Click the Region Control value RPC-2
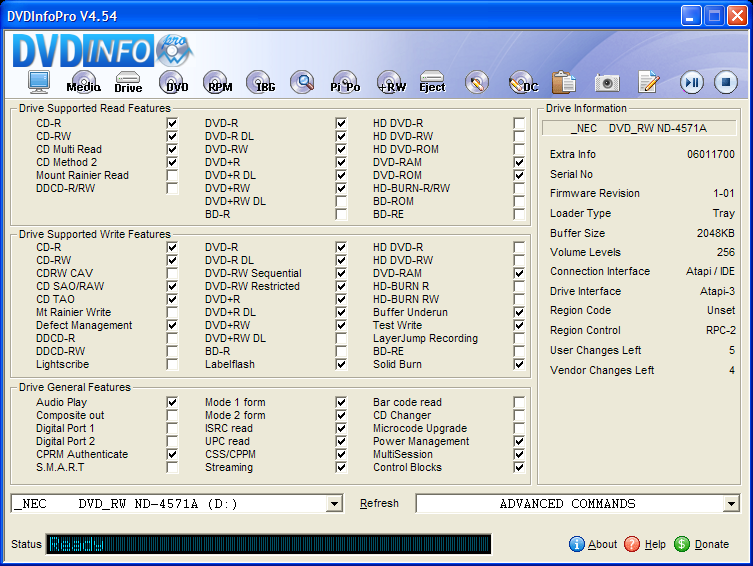Viewport: 753px width, 566px height. click(720, 330)
